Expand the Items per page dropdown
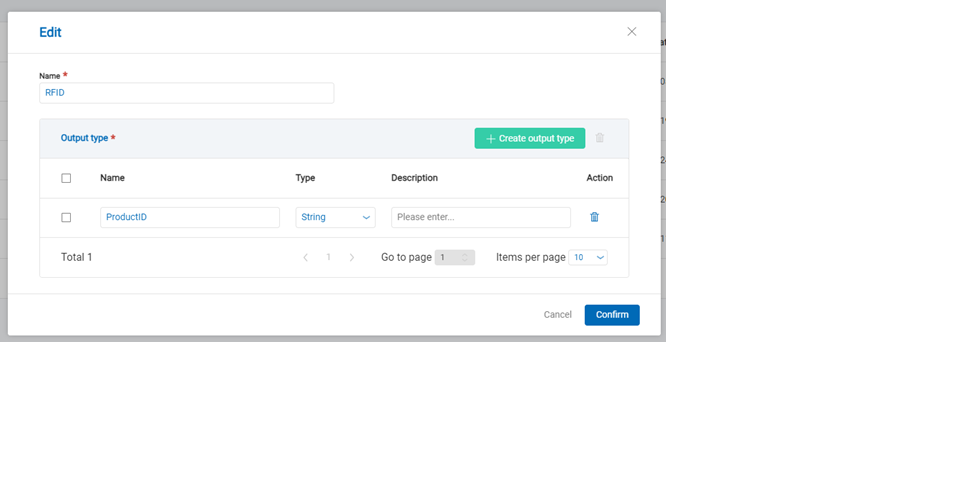Viewport: 960px width, 480px height. pyautogui.click(x=588, y=257)
